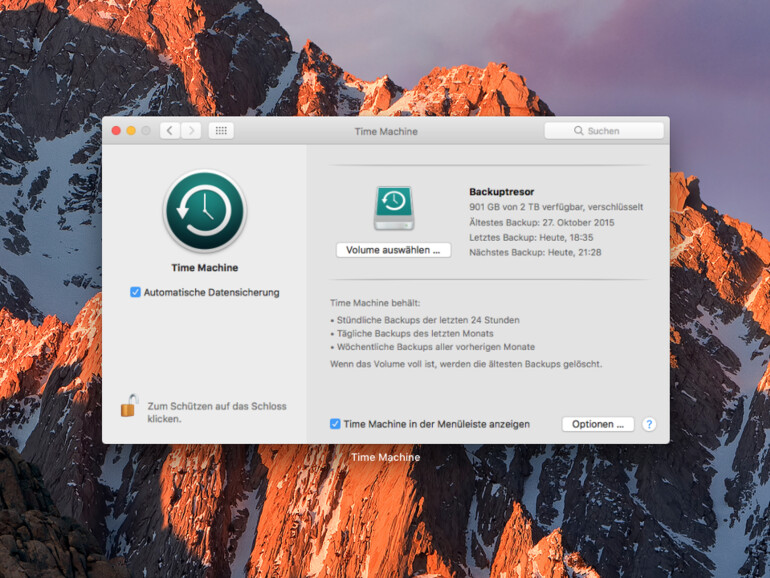This screenshot has height=578, width=770.
Task: Click the Wenn das Volume voll ist note
Action: point(466,364)
